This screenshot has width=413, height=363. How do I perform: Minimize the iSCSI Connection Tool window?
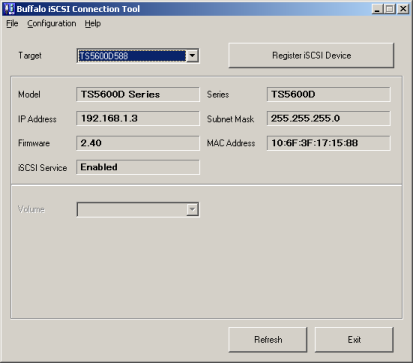(x=377, y=9)
